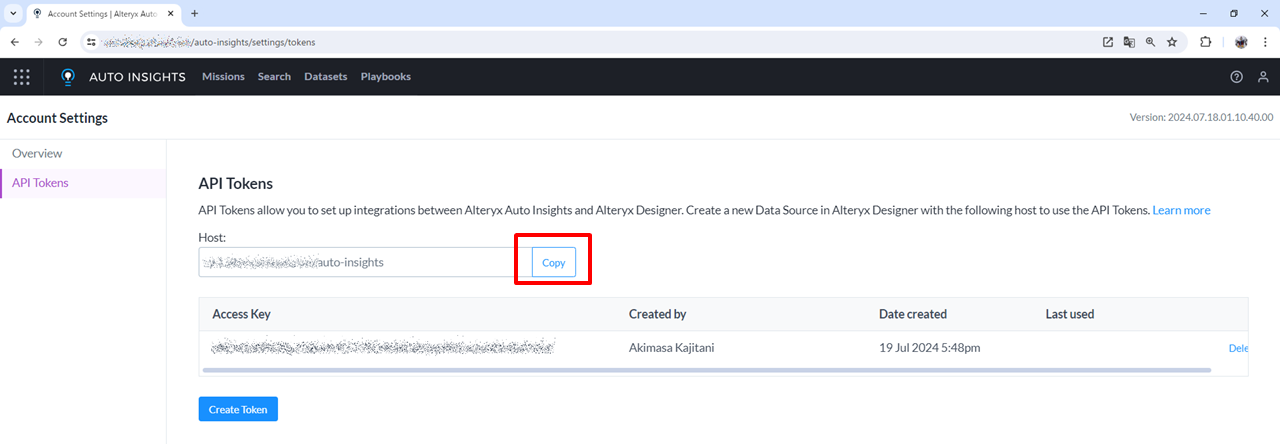This screenshot has width=1280, height=444.
Task: Open the user account profile icon
Action: (x=1264, y=77)
